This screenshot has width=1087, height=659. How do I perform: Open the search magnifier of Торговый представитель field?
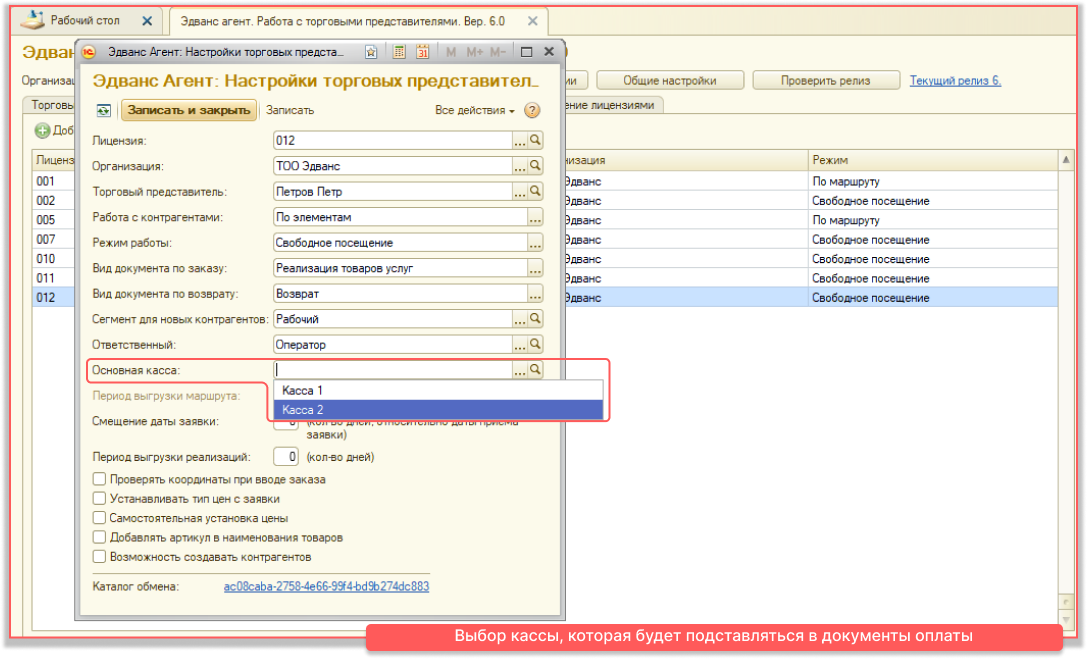click(535, 191)
